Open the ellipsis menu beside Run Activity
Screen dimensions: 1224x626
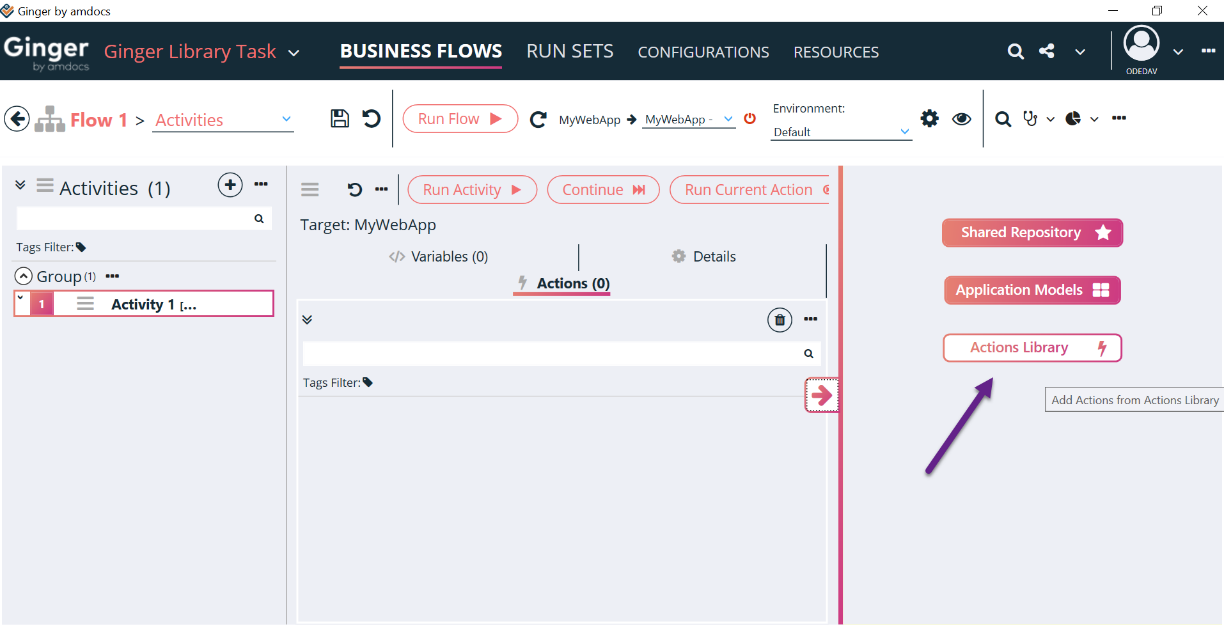381,189
